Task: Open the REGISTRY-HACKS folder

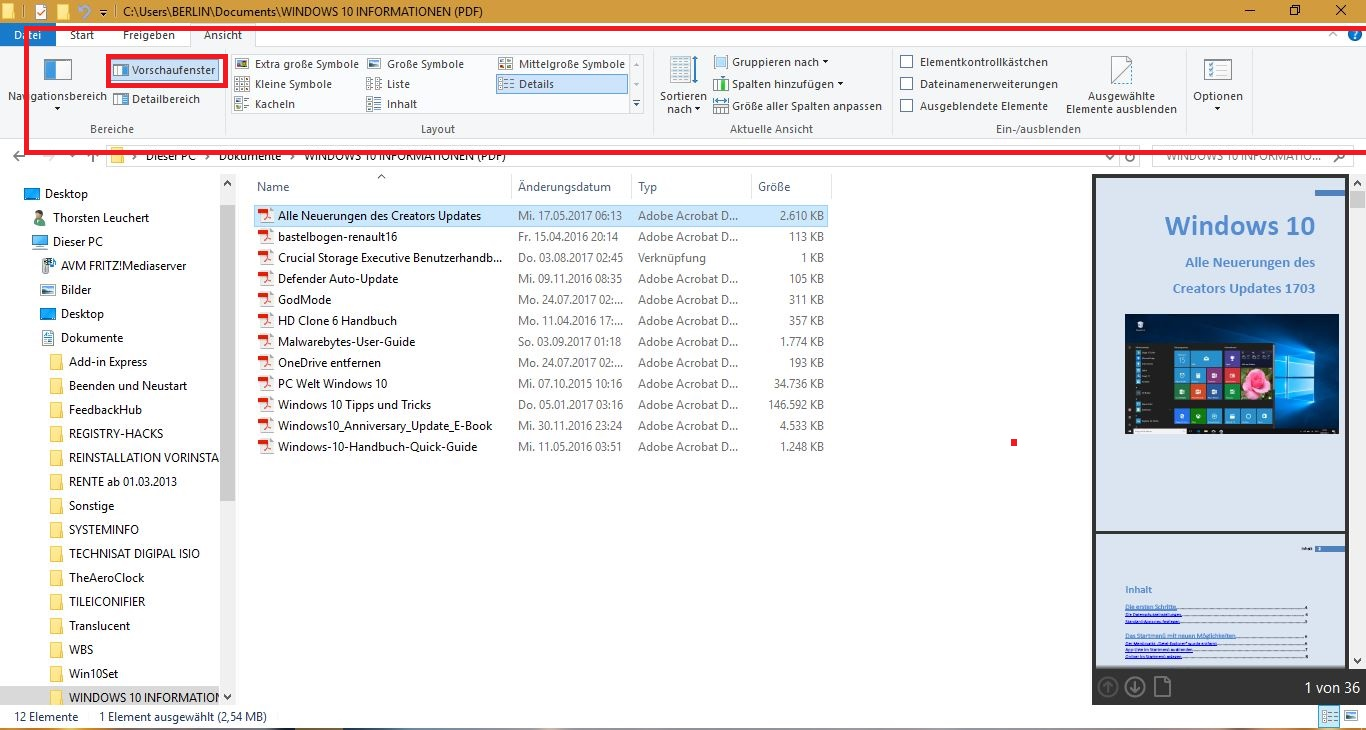Action: pyautogui.click(x=116, y=434)
